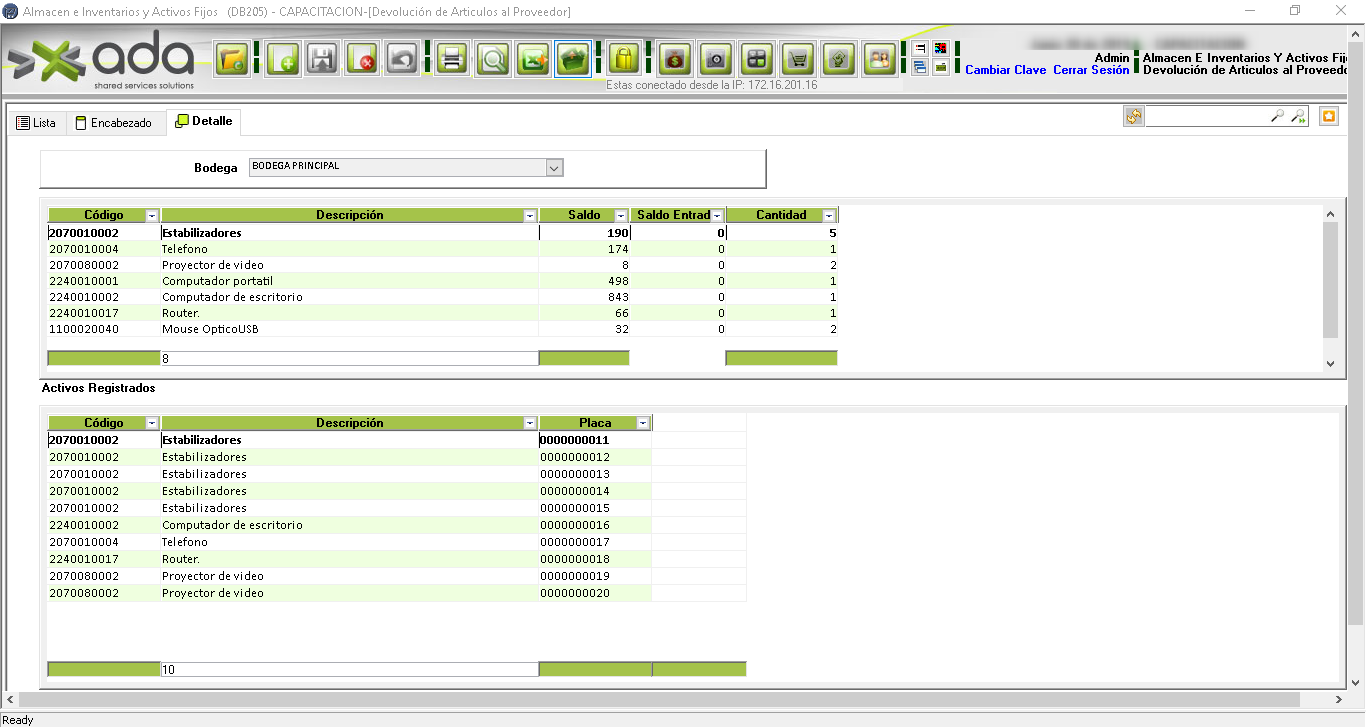Image resolution: width=1366 pixels, height=728 pixels.
Task: Open the Saldo column filter dropdown
Action: point(621,216)
